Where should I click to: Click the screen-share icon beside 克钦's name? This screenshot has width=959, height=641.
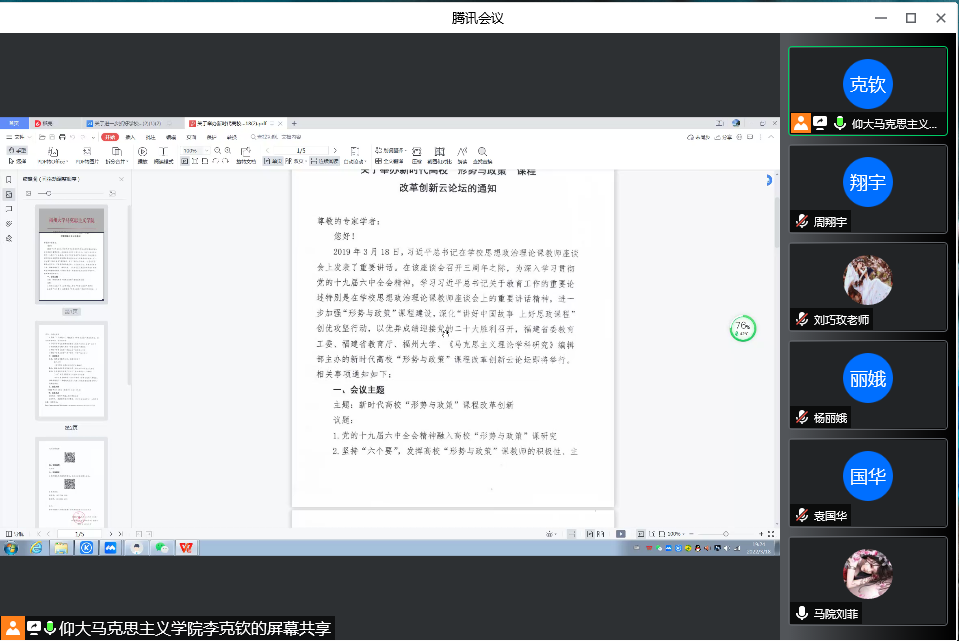(x=820, y=124)
